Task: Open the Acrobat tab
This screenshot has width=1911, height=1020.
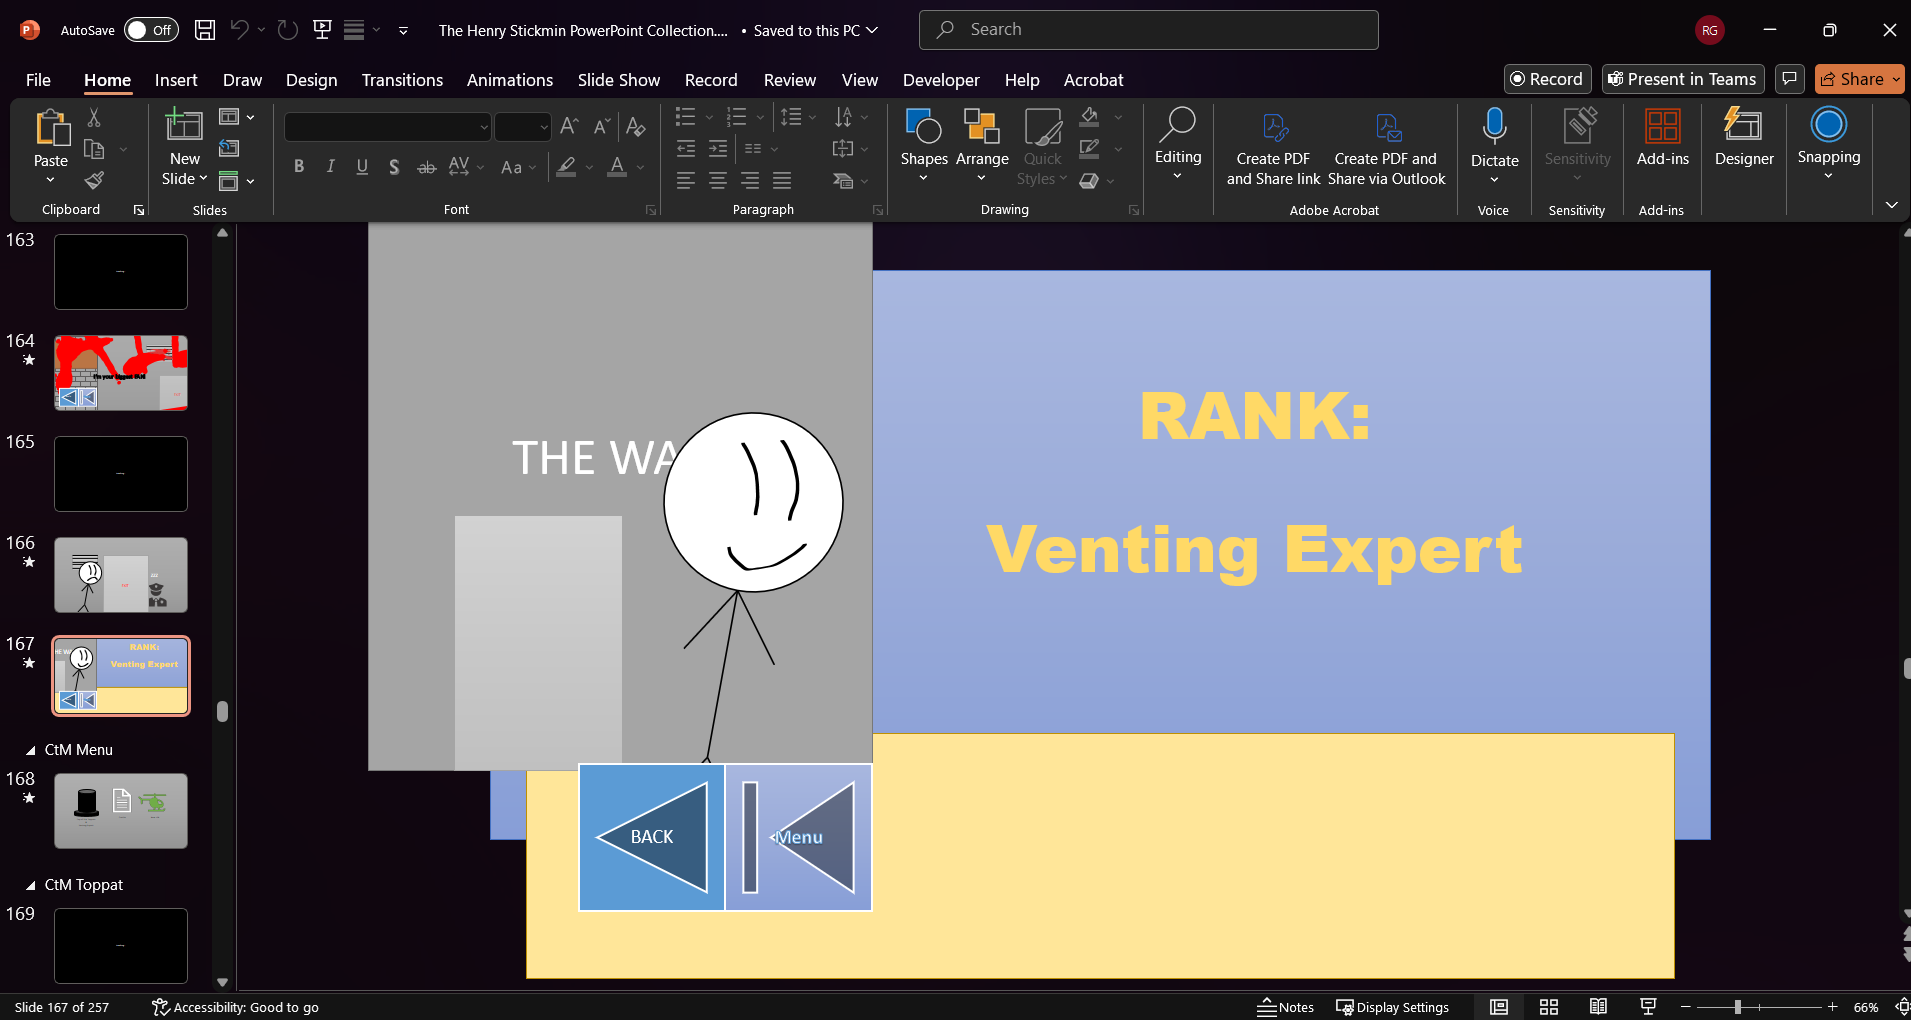Action: click(x=1093, y=80)
